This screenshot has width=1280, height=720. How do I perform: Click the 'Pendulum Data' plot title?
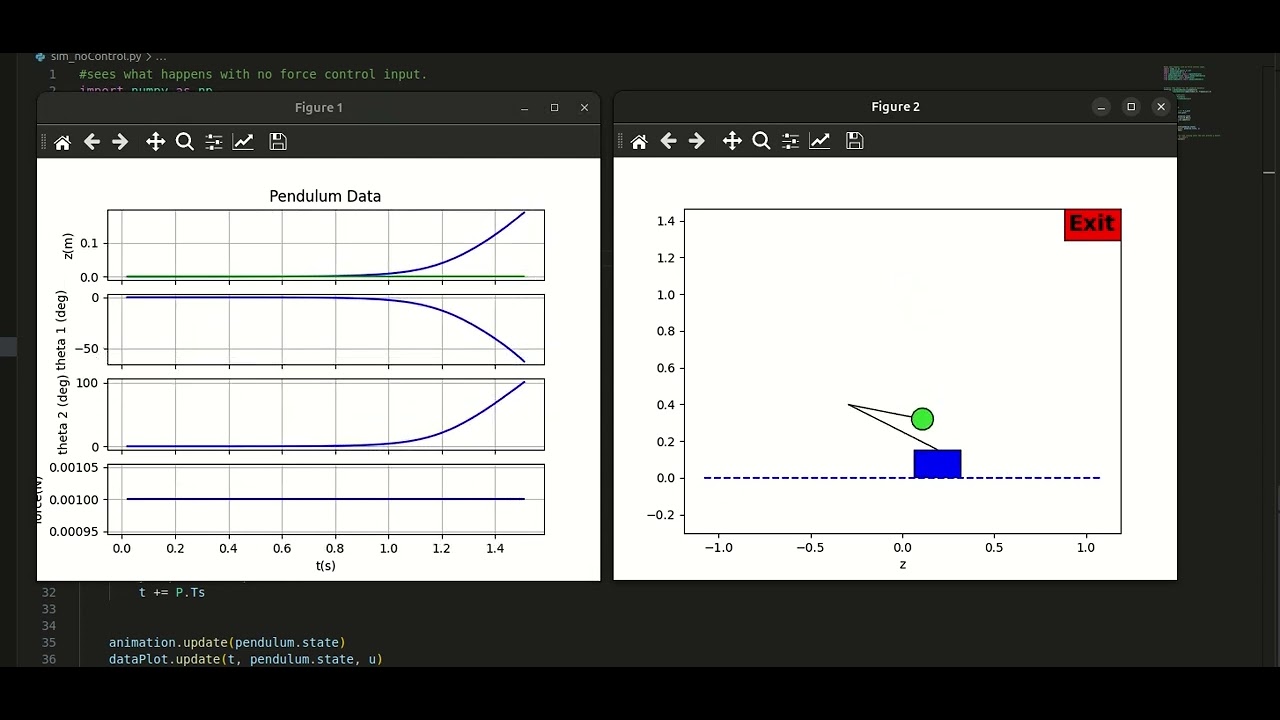tap(325, 196)
